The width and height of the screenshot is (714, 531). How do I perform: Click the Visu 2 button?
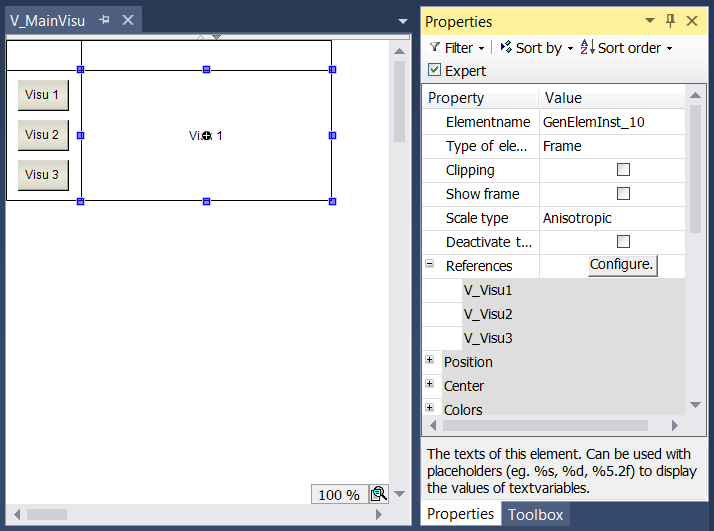click(x=43, y=135)
